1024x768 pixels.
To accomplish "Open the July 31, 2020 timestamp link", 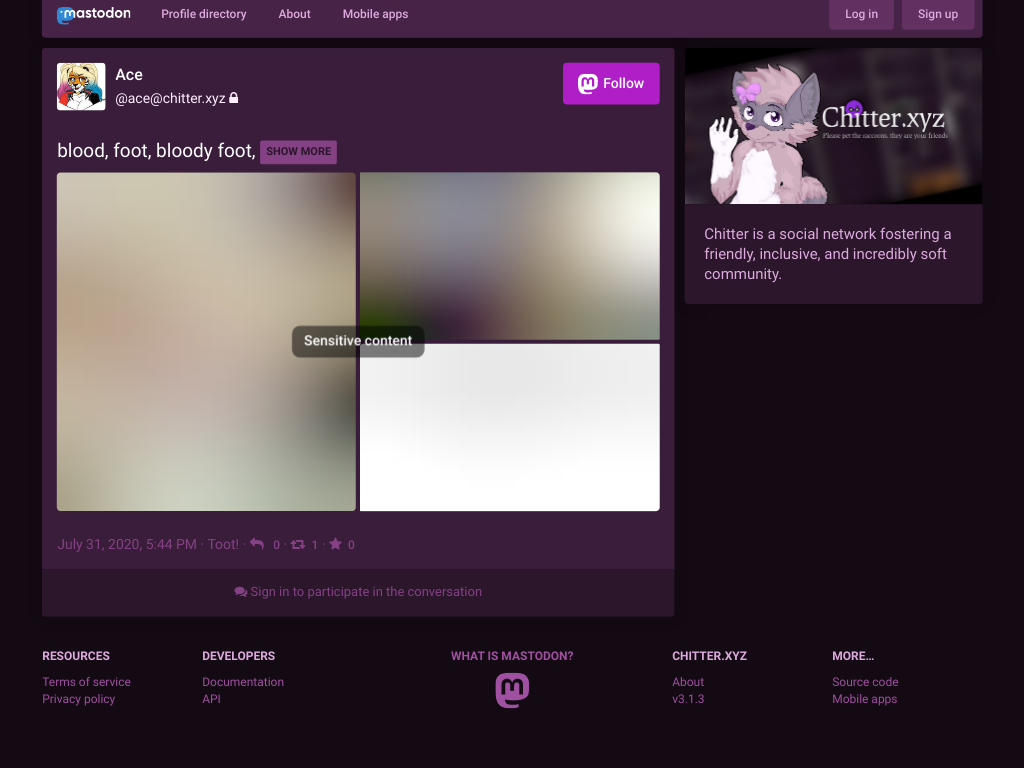I will point(127,544).
